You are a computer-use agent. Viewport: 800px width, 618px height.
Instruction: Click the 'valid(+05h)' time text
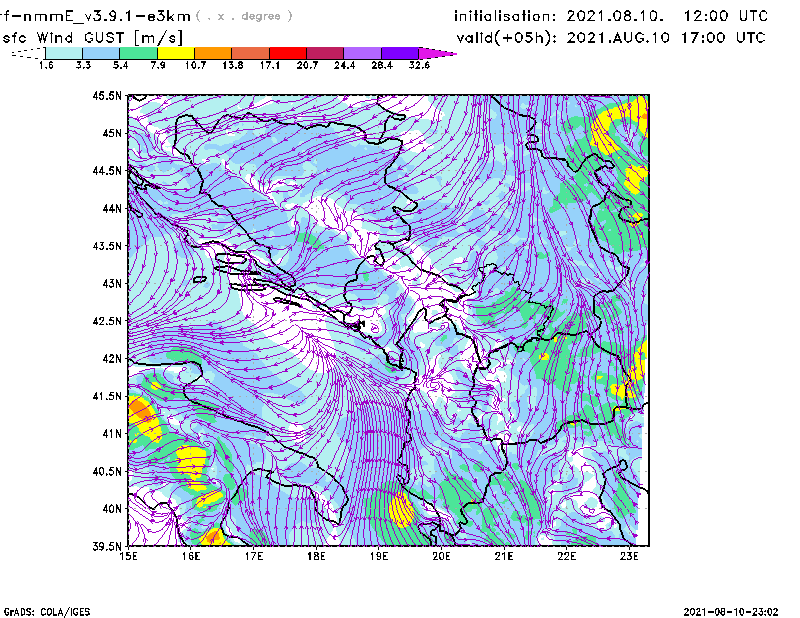(x=611, y=38)
